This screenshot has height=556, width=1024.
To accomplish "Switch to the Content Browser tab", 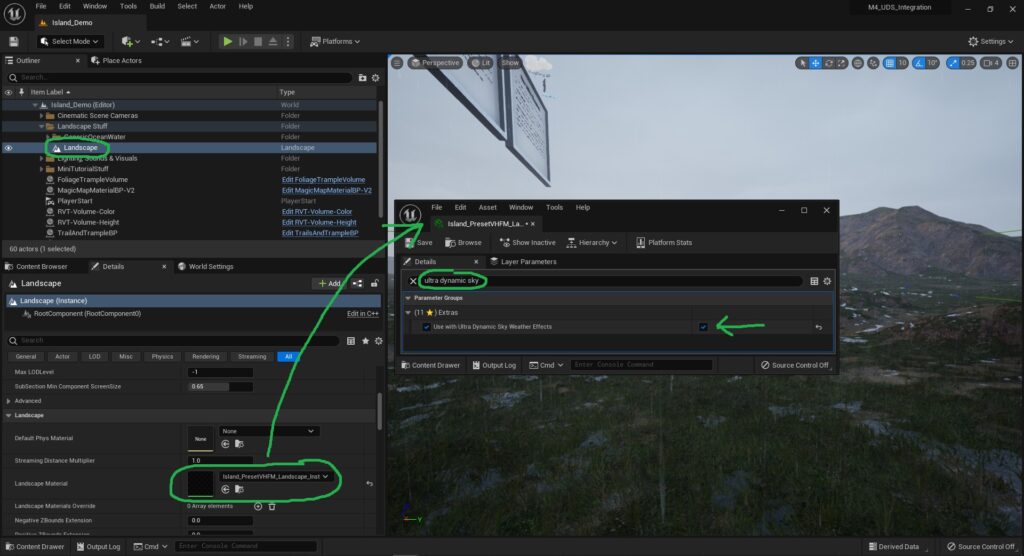I will (37, 267).
